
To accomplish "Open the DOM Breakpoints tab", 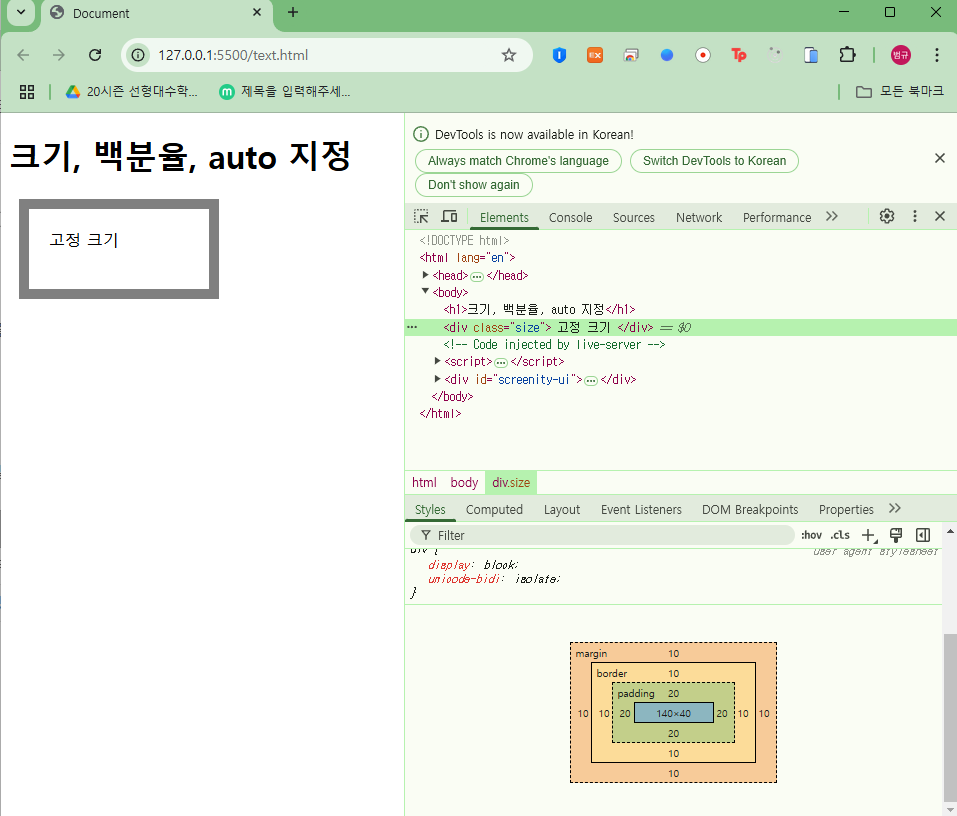I will (750, 510).
